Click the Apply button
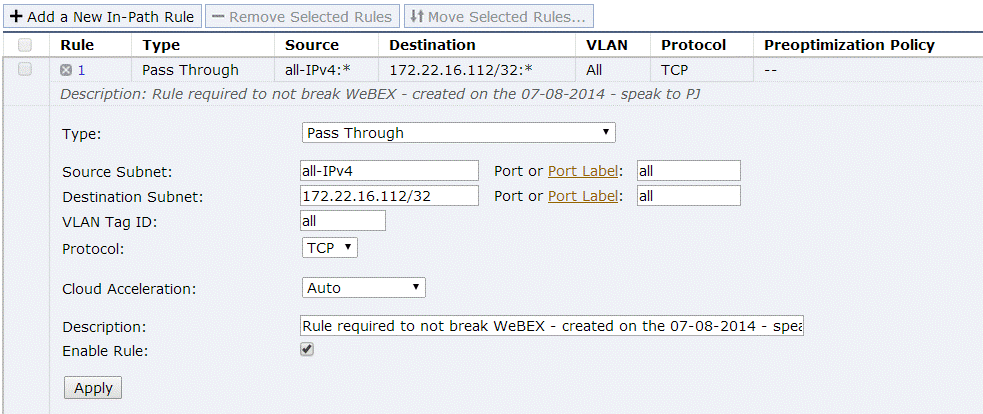983x414 pixels. [x=93, y=388]
